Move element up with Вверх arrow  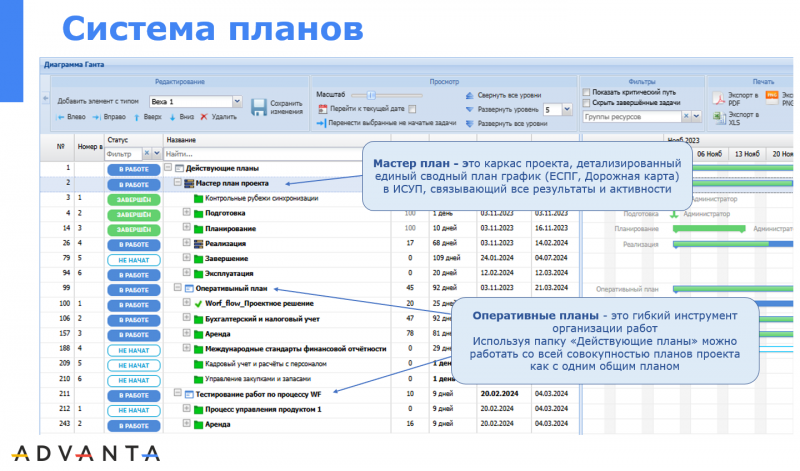click(137, 116)
